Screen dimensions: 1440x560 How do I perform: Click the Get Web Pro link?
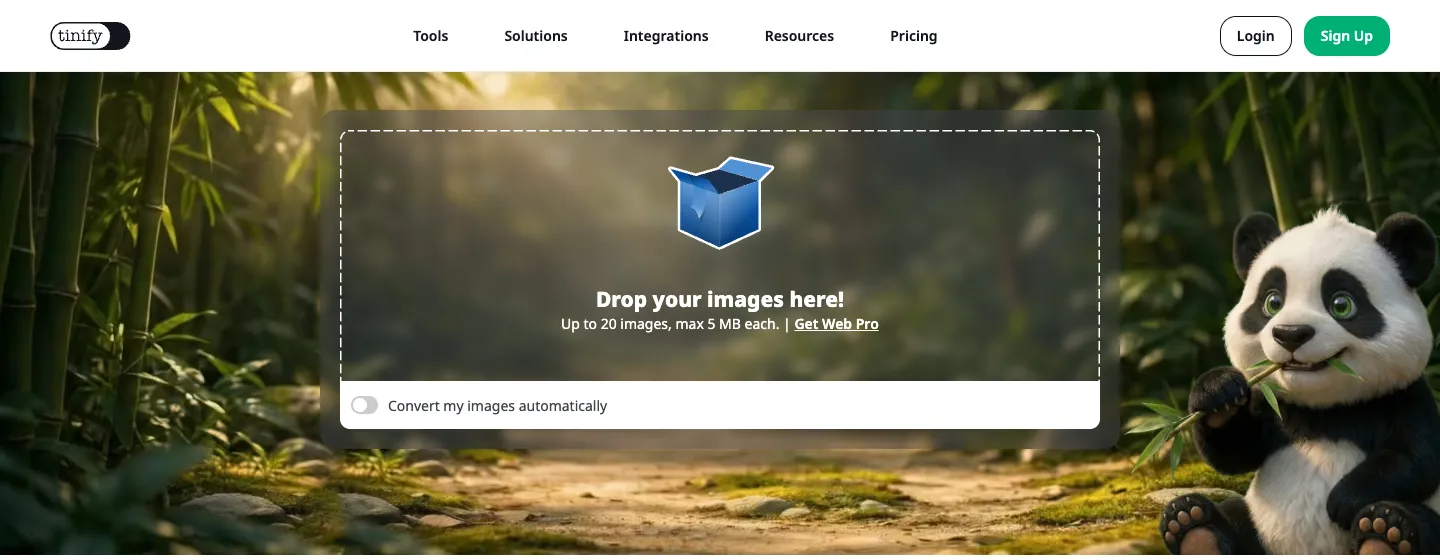tap(836, 324)
